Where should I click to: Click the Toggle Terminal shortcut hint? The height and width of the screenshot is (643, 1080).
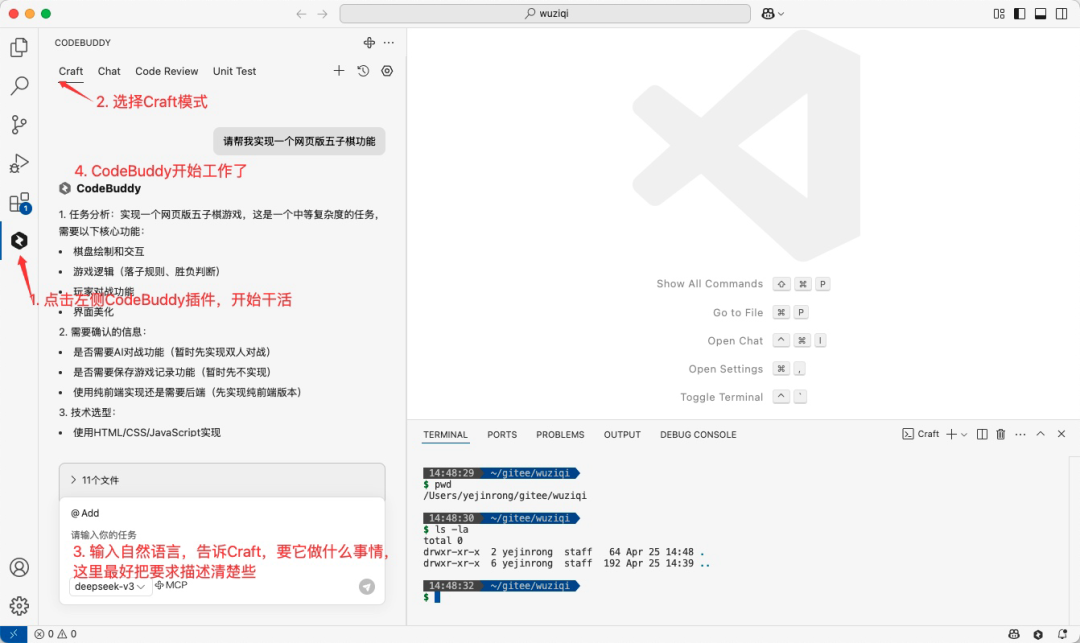click(x=743, y=397)
